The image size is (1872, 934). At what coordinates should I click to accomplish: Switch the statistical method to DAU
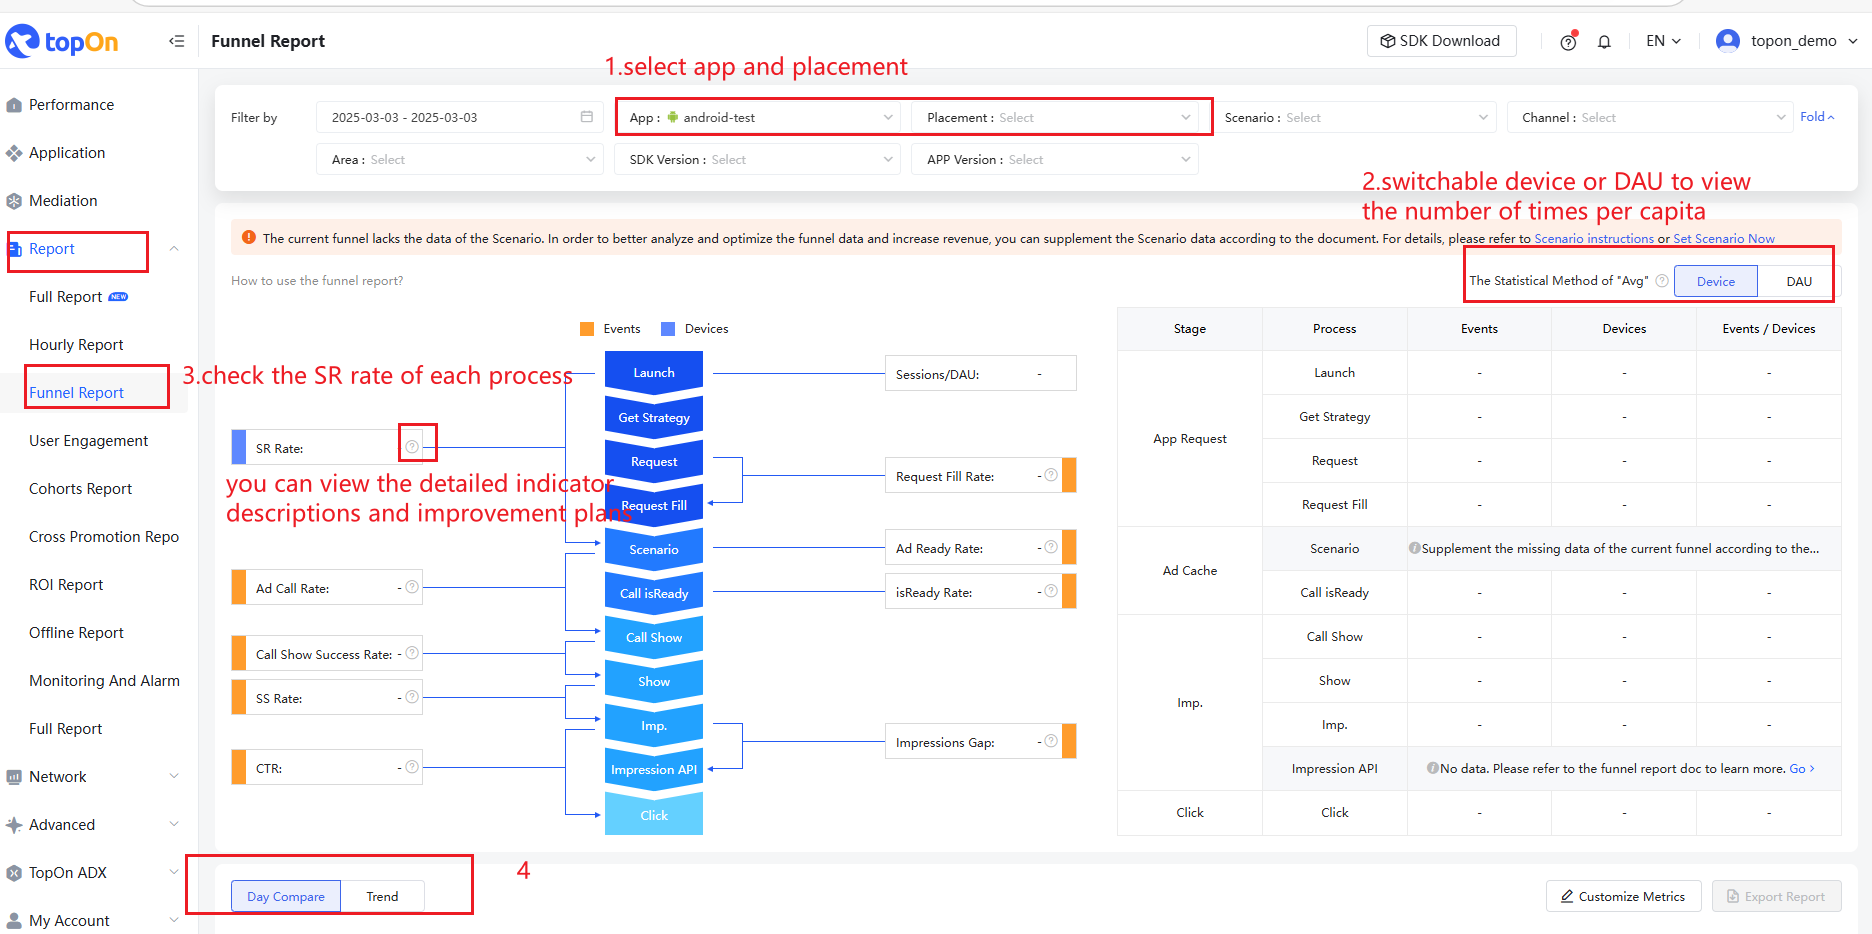[1799, 281]
